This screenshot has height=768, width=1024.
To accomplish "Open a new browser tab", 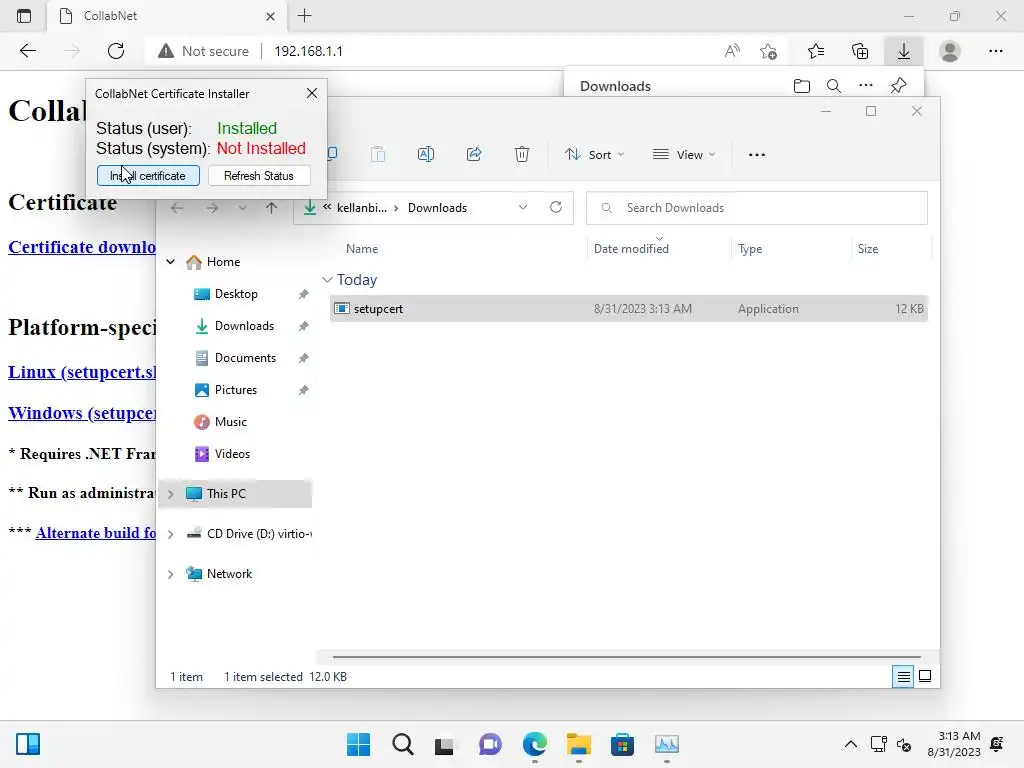I will [304, 16].
